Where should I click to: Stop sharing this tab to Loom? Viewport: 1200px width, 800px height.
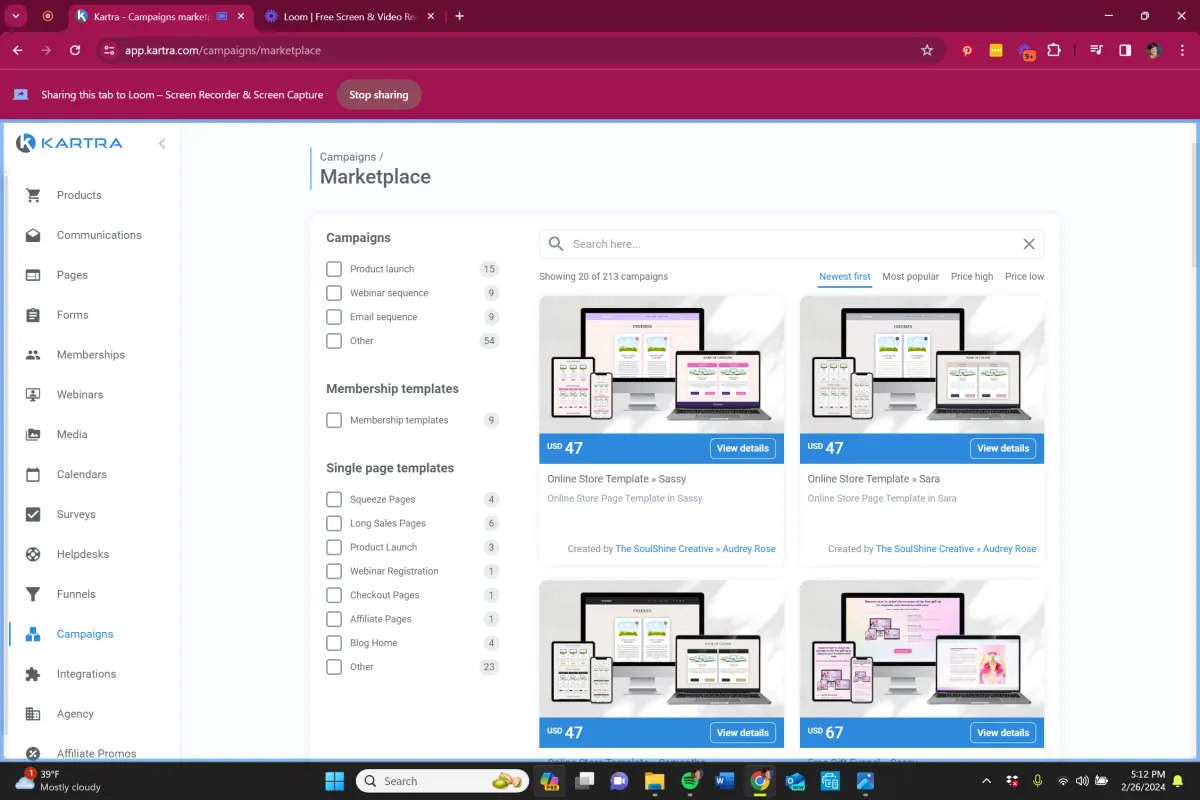tap(378, 95)
